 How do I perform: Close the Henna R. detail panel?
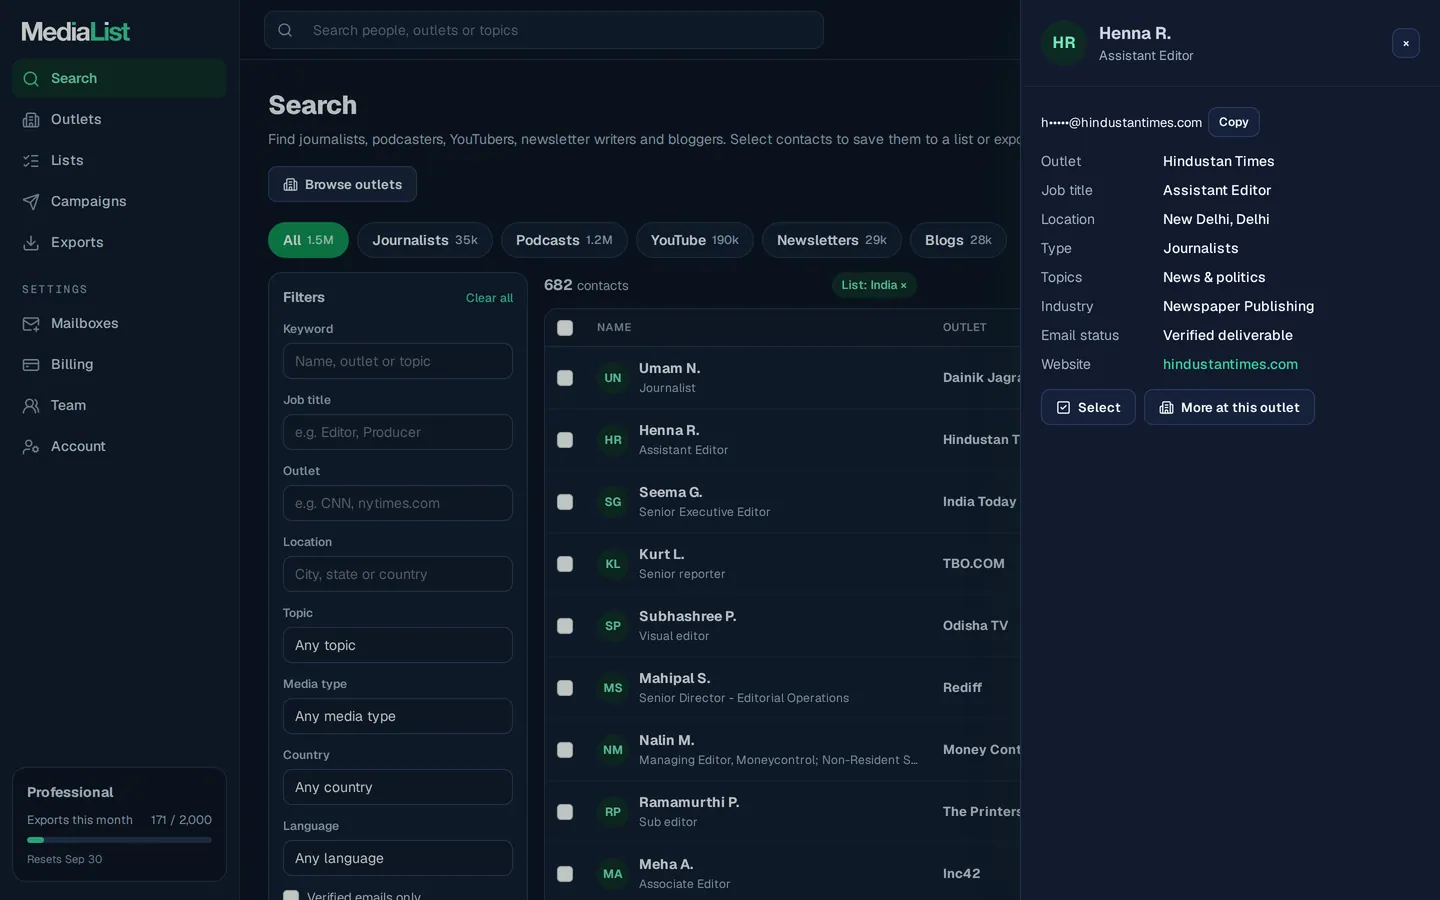(1406, 43)
